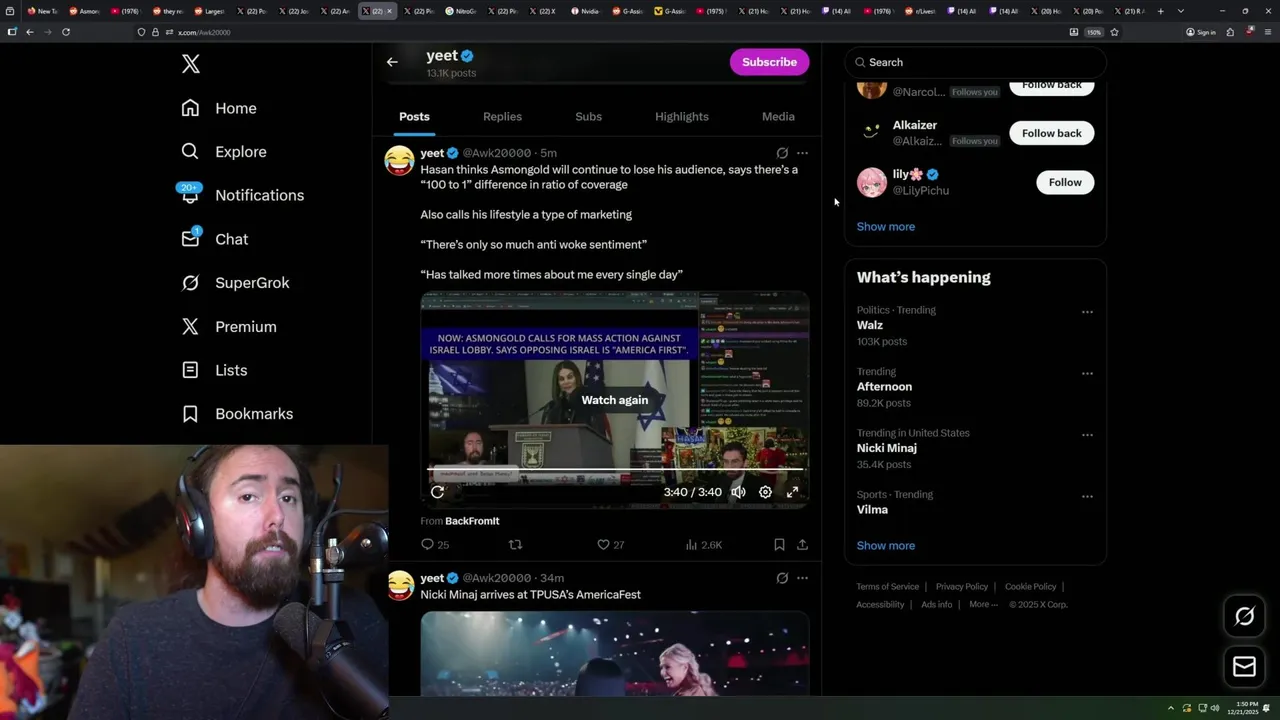
Task: Open the tab list dropdown arrow in the tab bar
Action: click(x=1181, y=11)
